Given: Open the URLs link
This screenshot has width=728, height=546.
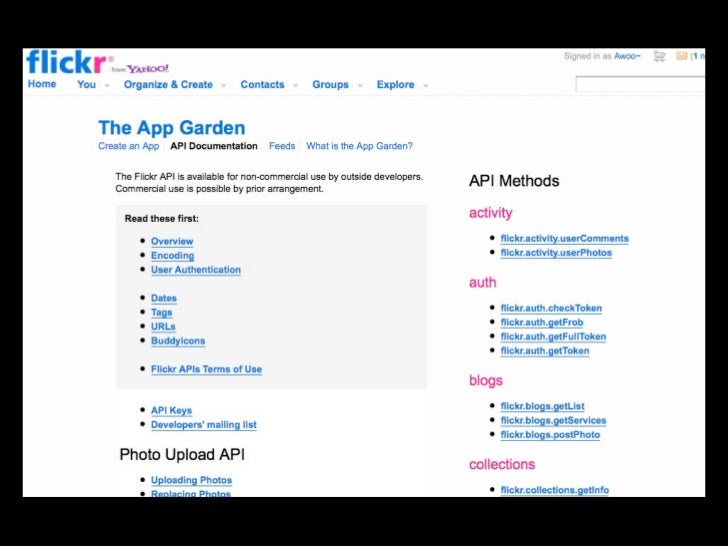Looking at the screenshot, I should coord(163,326).
